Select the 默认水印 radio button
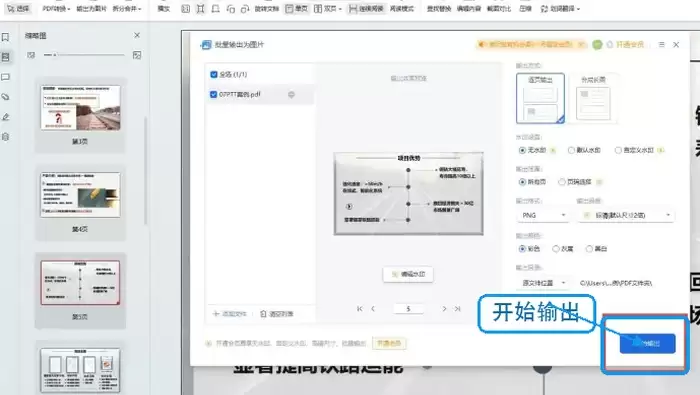This screenshot has width=700, height=395. pos(571,150)
